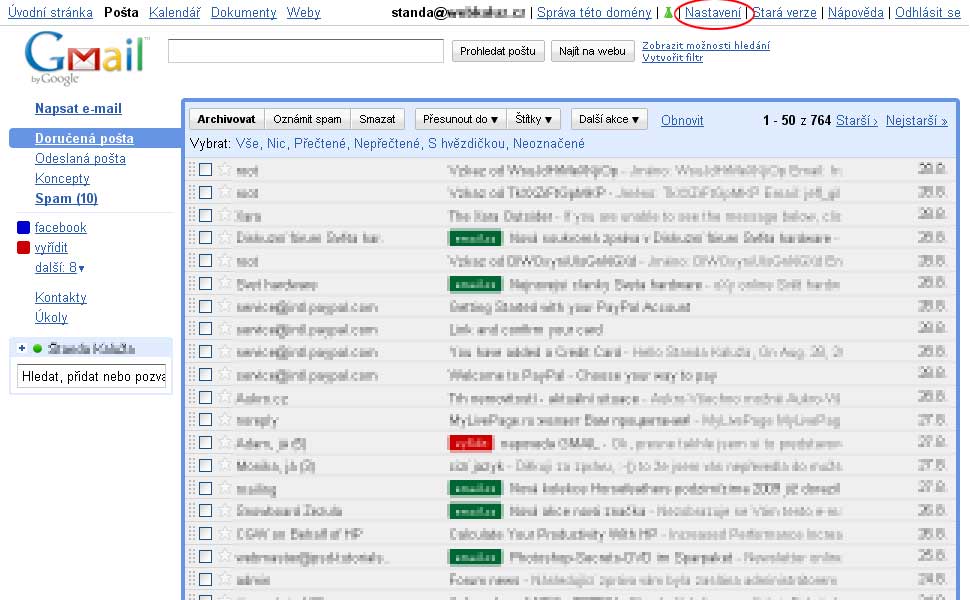The width and height of the screenshot is (970, 600).
Task: Check the "You have added a Credit Card" email
Action: (205, 351)
